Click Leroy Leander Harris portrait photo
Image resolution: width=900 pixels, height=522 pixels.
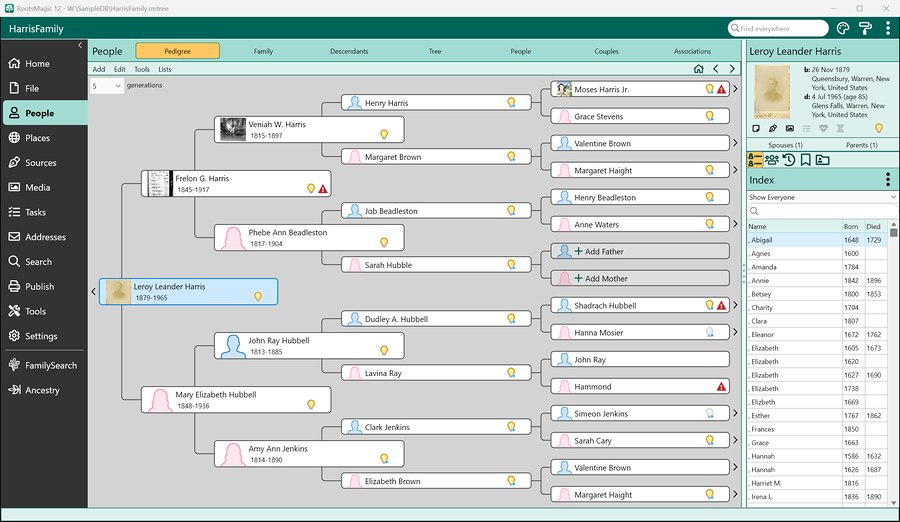(x=771, y=92)
